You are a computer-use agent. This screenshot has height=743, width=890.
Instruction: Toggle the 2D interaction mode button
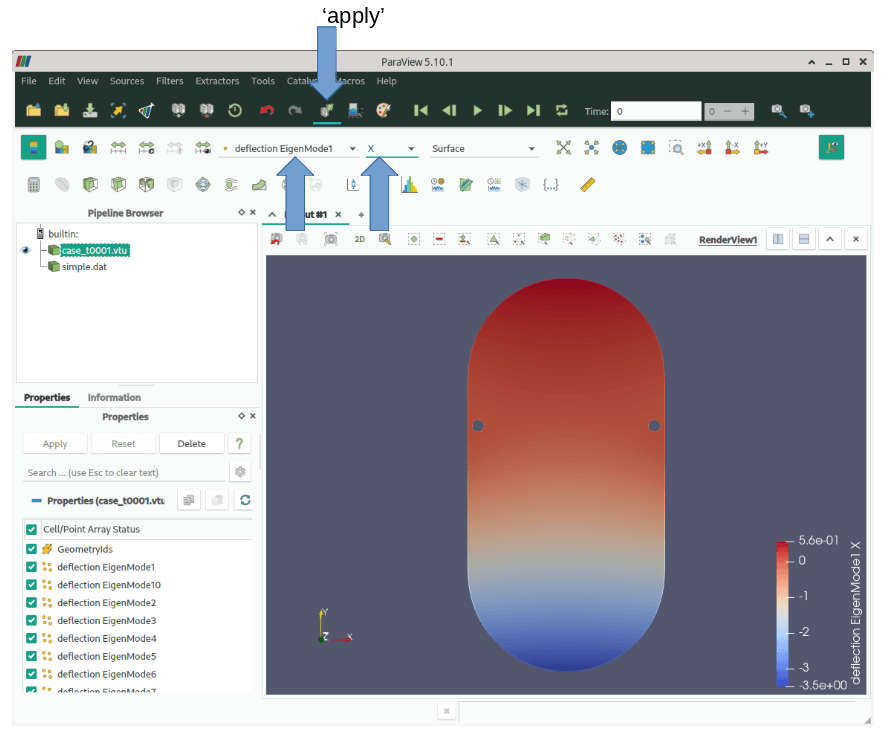(359, 239)
